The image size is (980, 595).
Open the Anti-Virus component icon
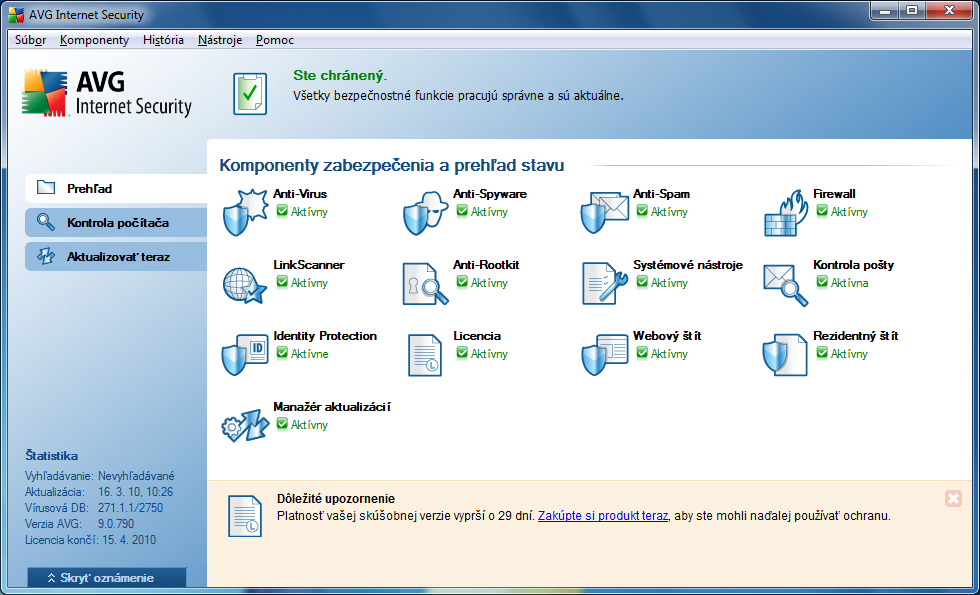pos(244,210)
